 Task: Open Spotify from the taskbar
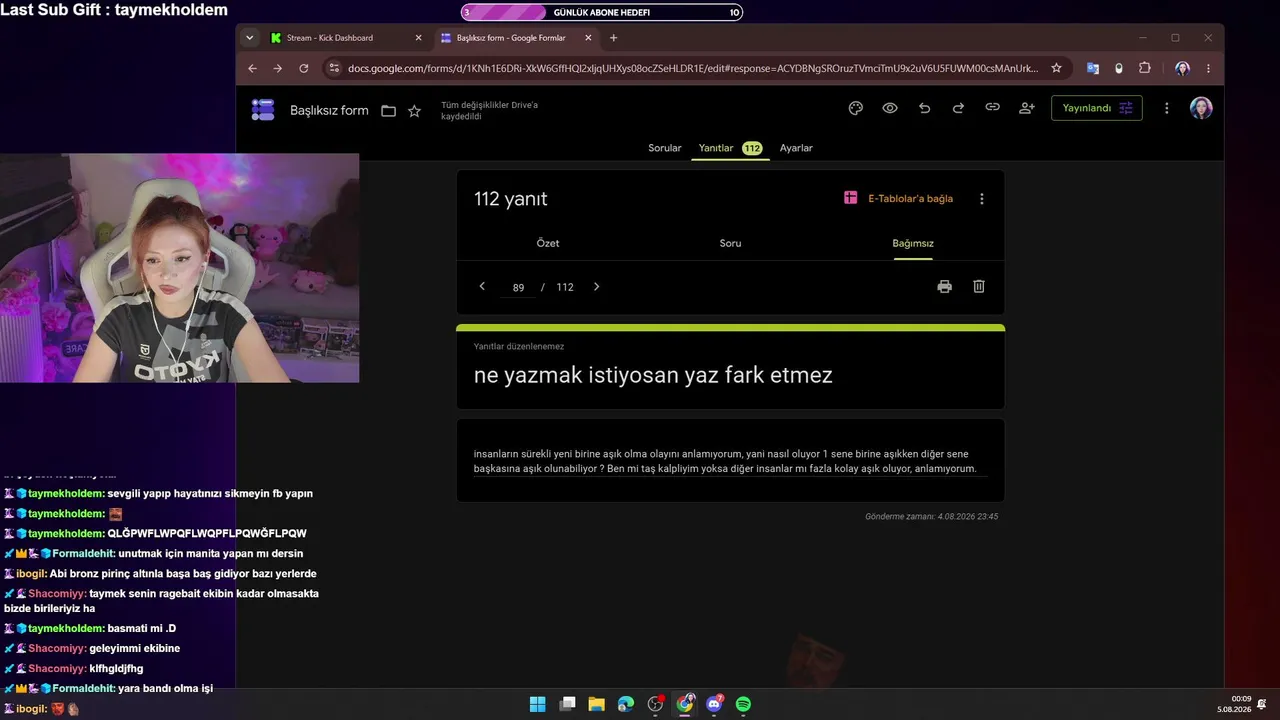[x=744, y=704]
